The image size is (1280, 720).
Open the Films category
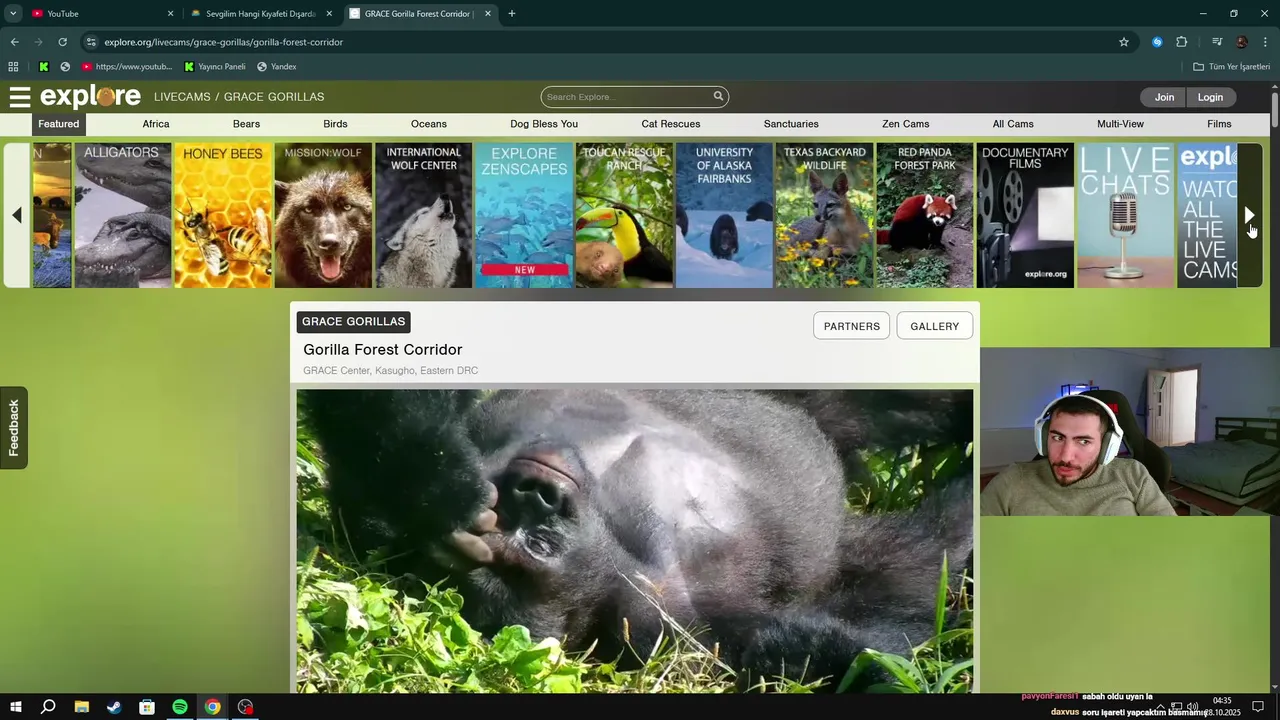1219,124
